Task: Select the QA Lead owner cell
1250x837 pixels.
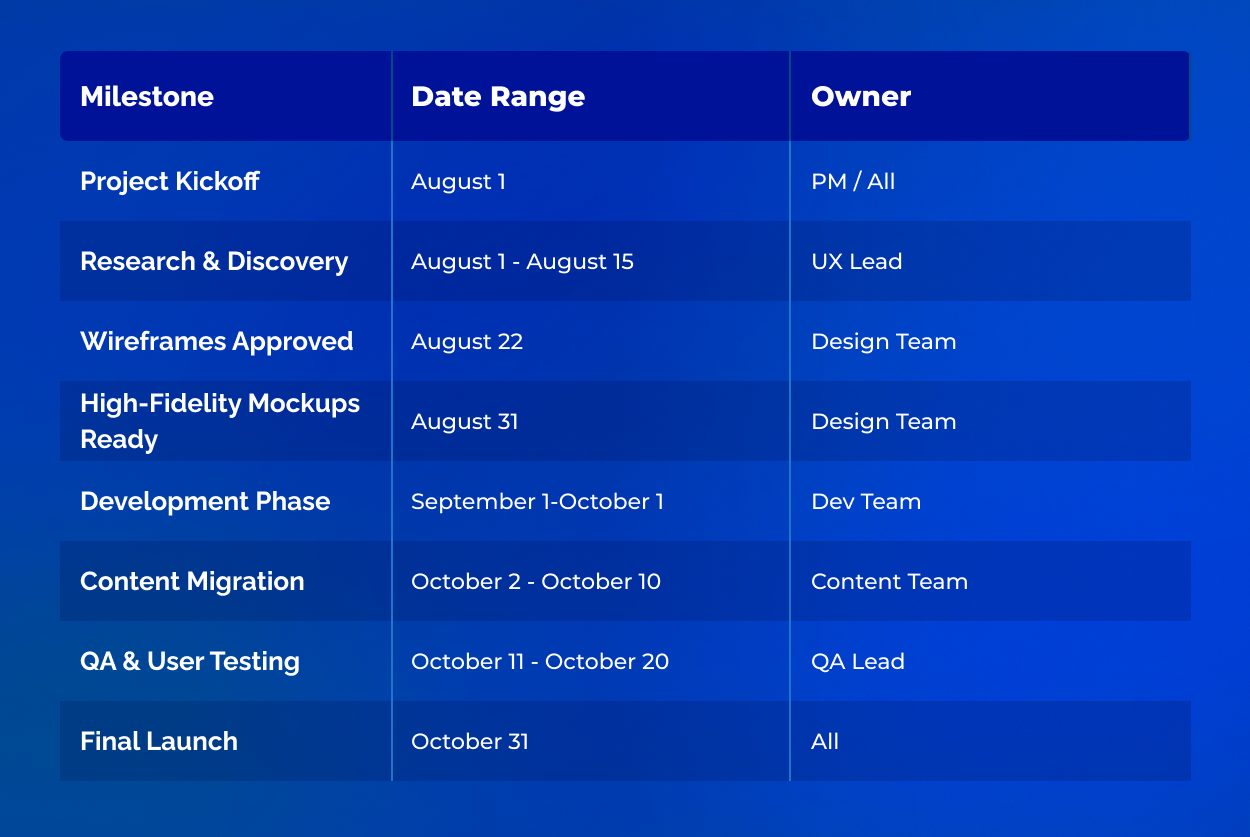Action: pyautogui.click(x=858, y=661)
